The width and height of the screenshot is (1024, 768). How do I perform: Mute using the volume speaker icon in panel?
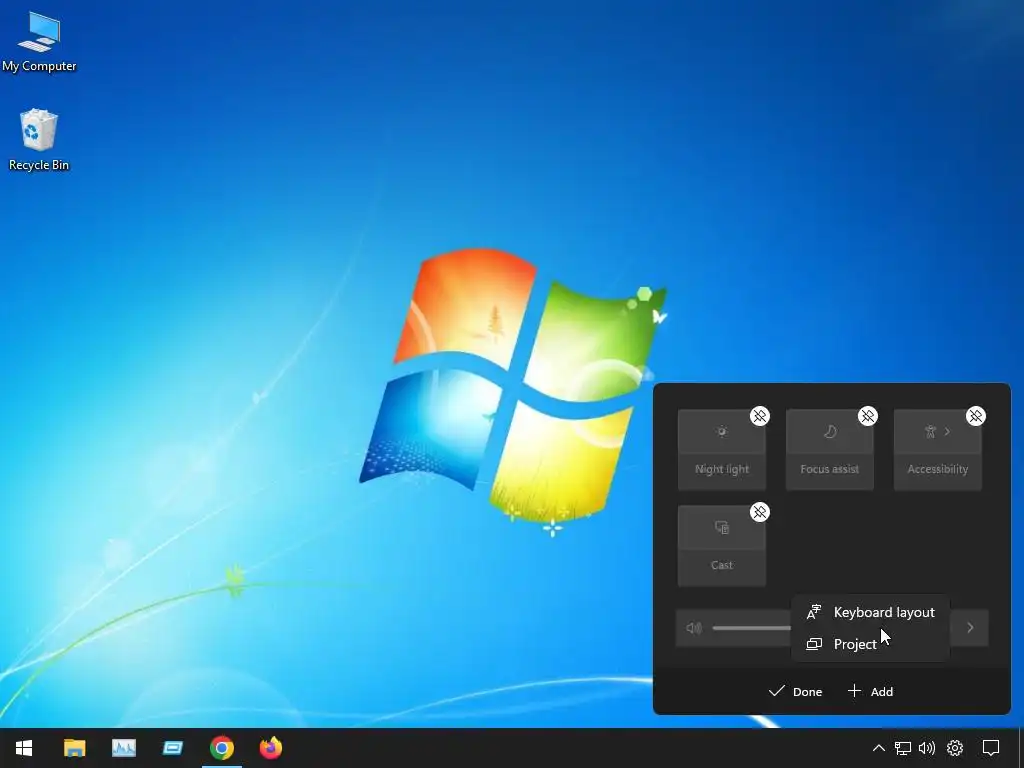coord(694,628)
